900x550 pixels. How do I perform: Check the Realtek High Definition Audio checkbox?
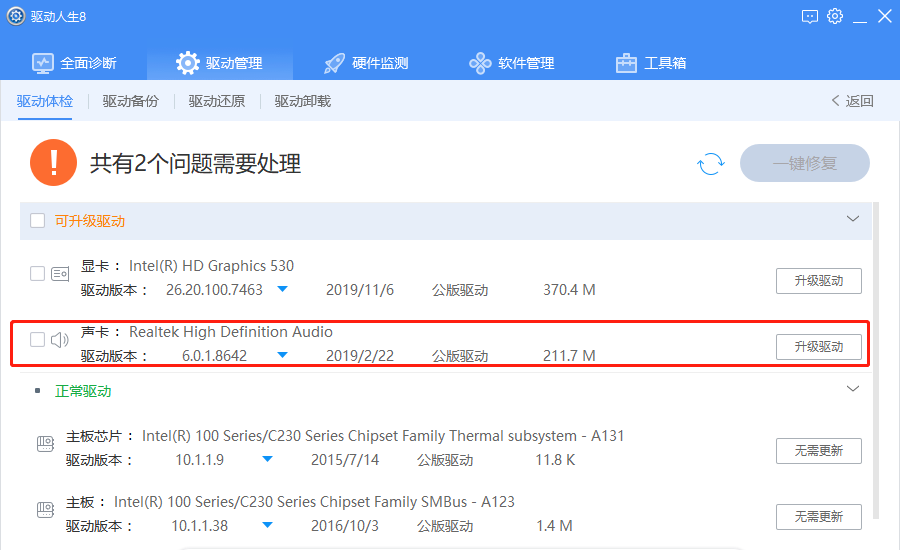(x=37, y=339)
